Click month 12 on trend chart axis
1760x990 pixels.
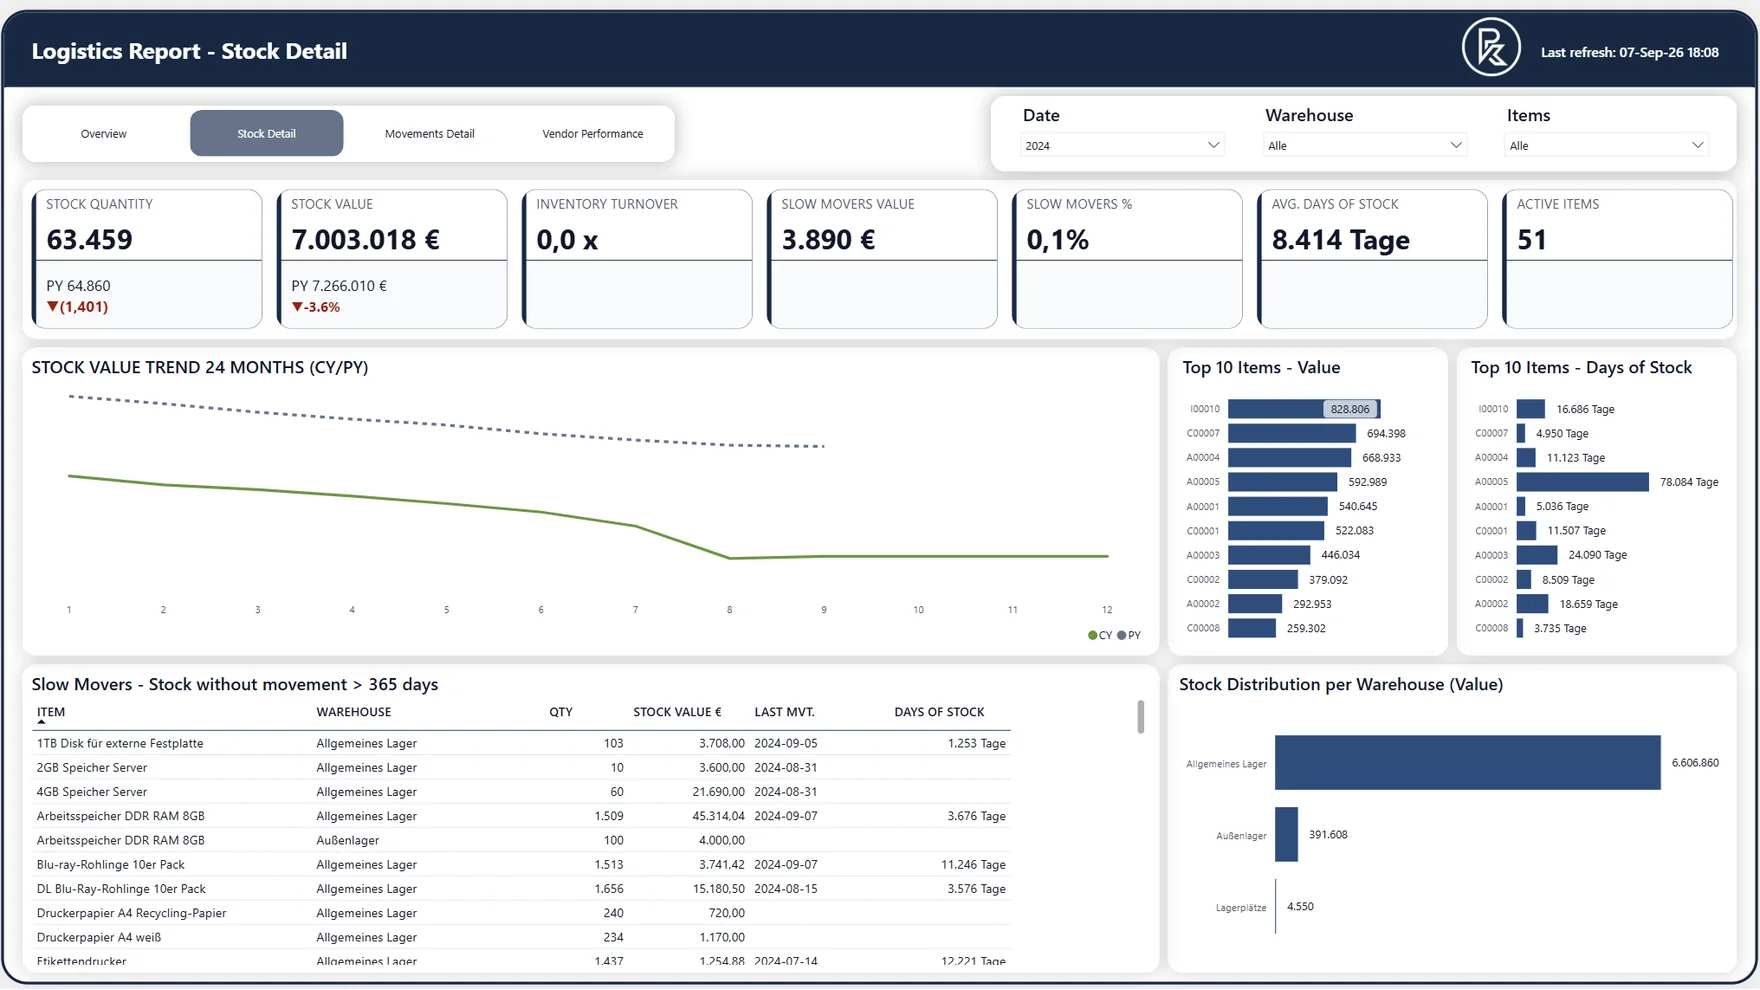[1107, 610]
